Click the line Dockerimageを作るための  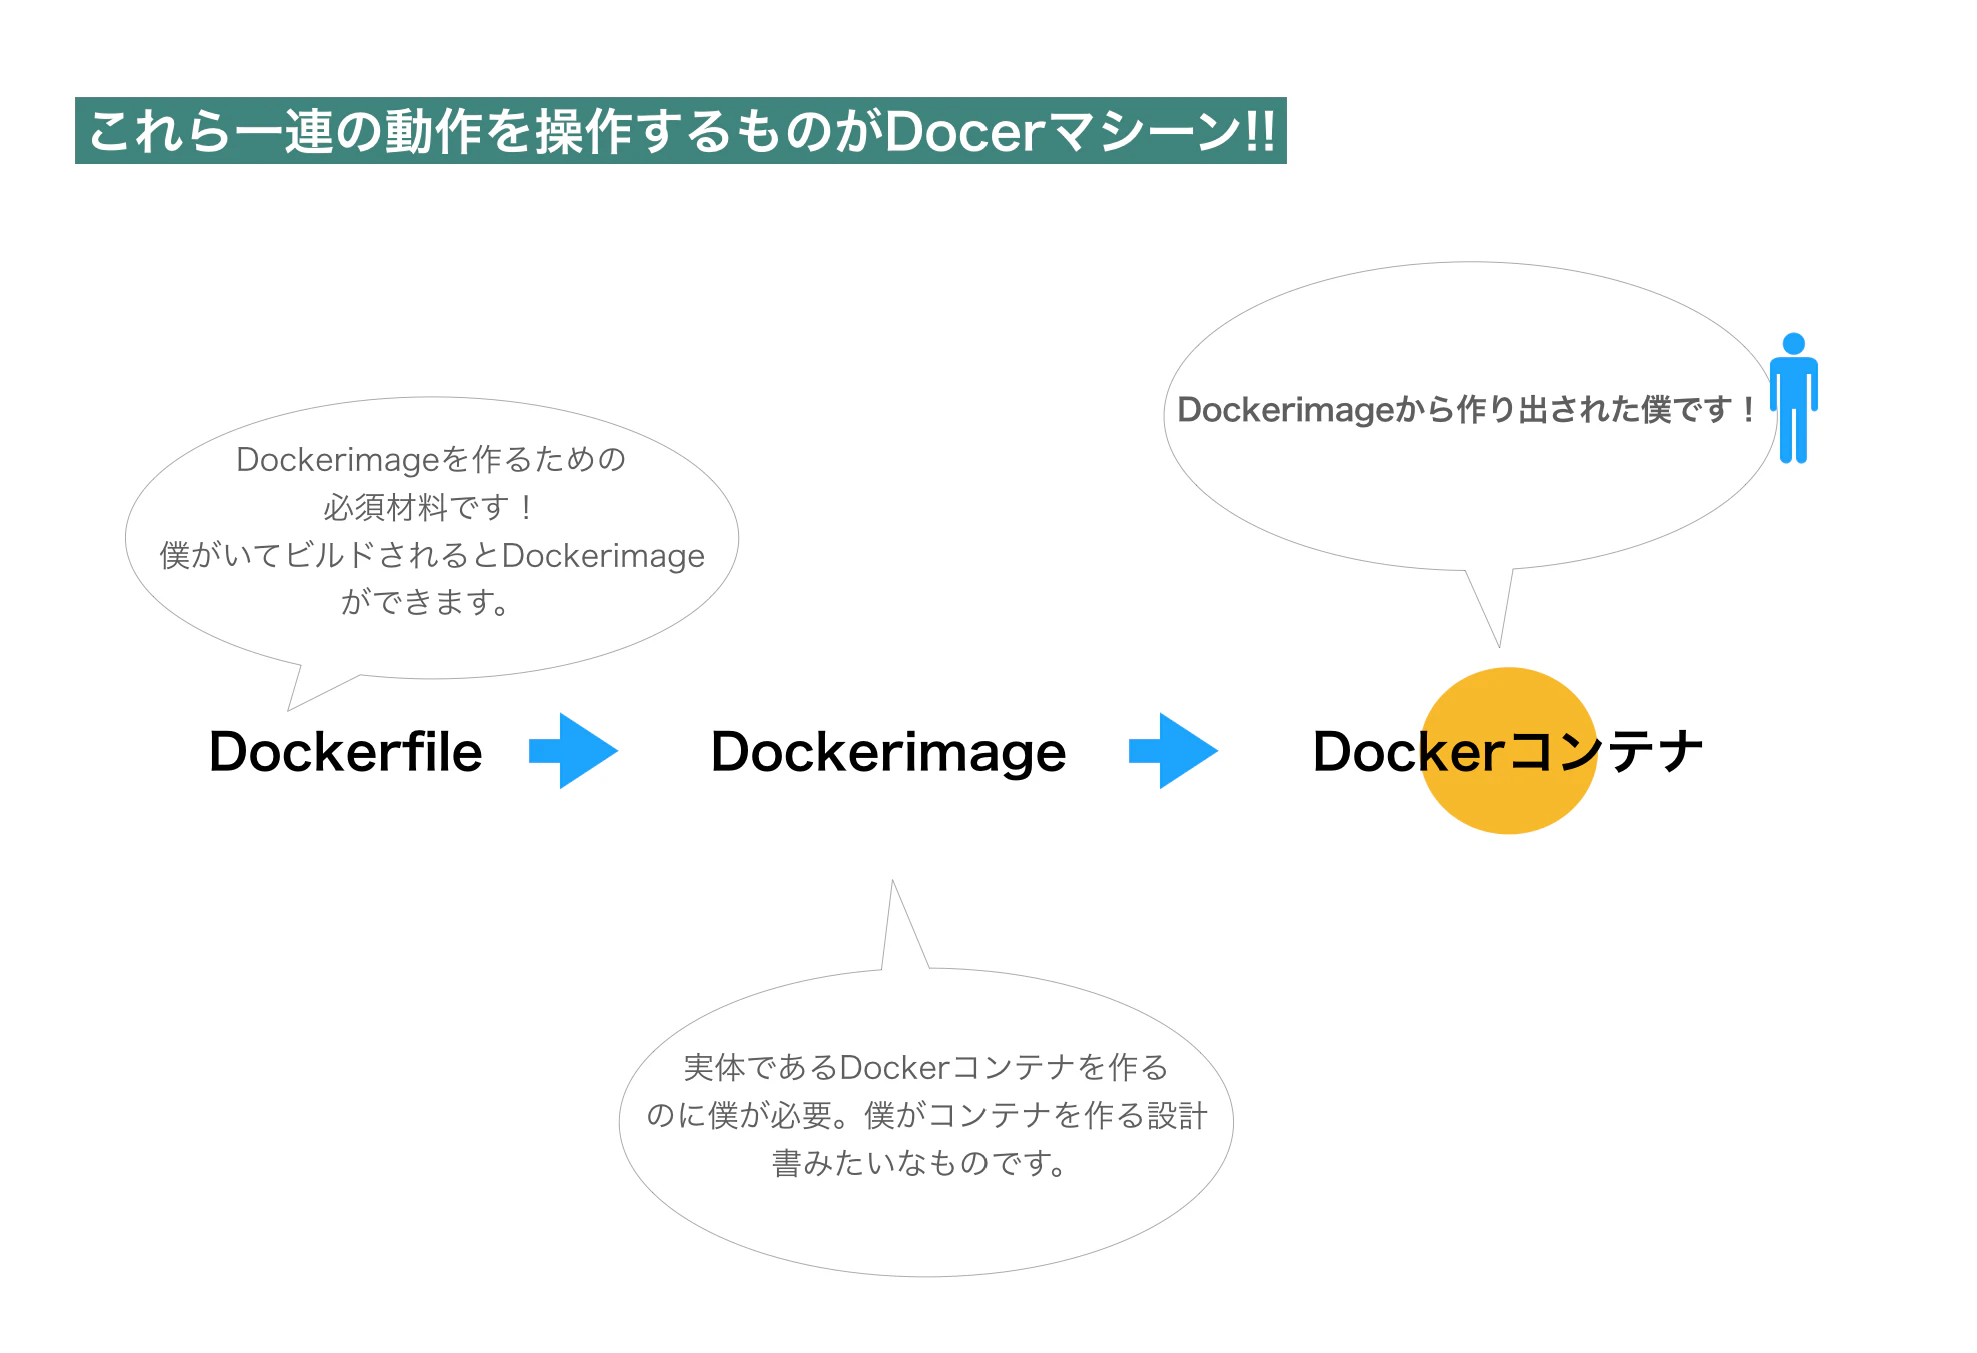point(431,460)
